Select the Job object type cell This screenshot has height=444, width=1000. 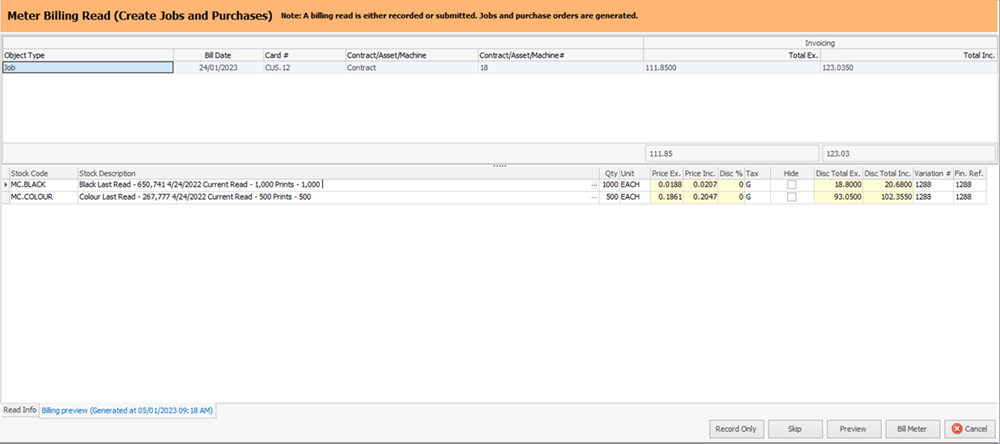coord(88,68)
